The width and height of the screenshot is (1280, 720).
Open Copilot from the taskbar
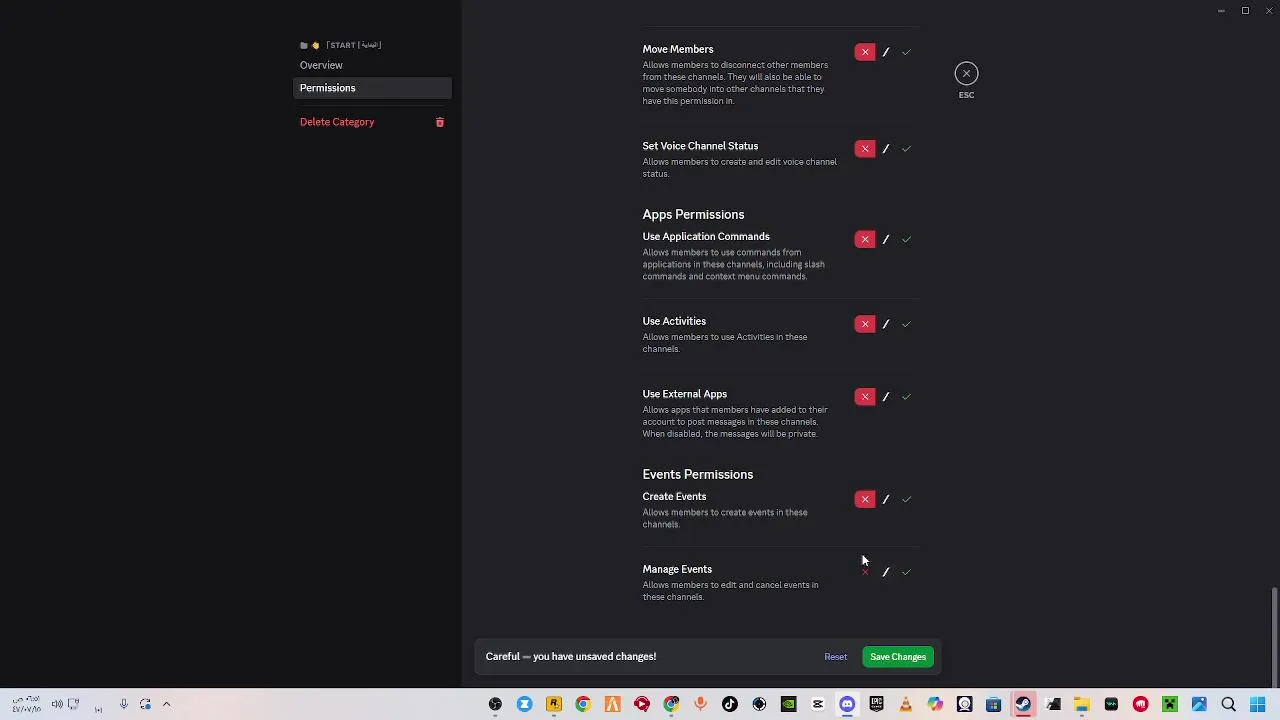click(935, 705)
